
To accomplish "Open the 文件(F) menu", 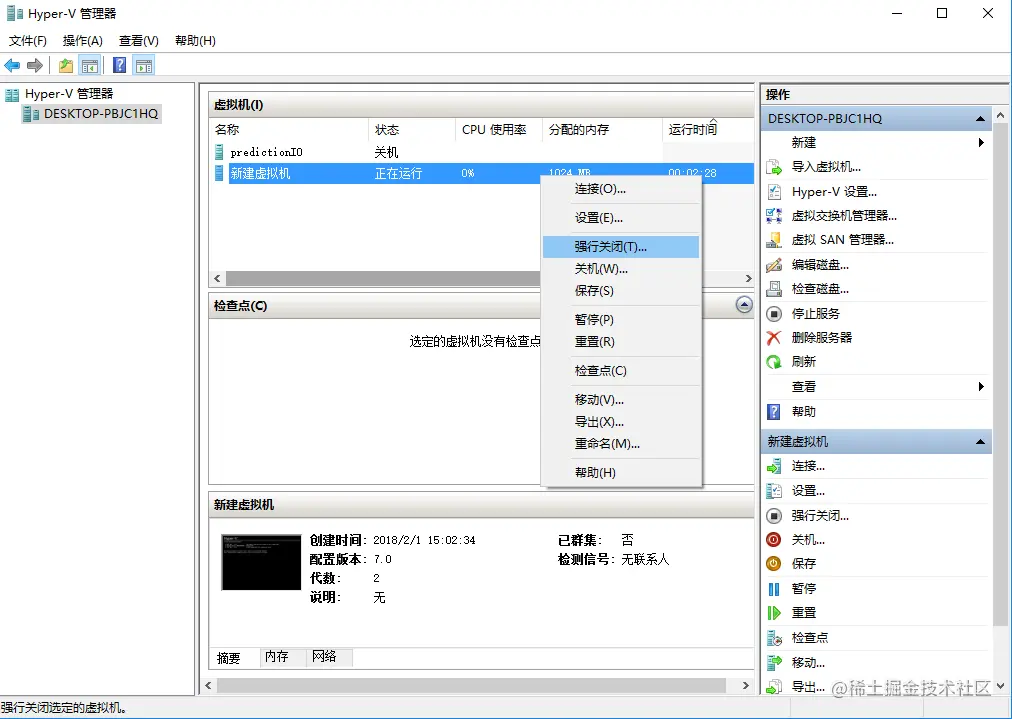I will [28, 41].
